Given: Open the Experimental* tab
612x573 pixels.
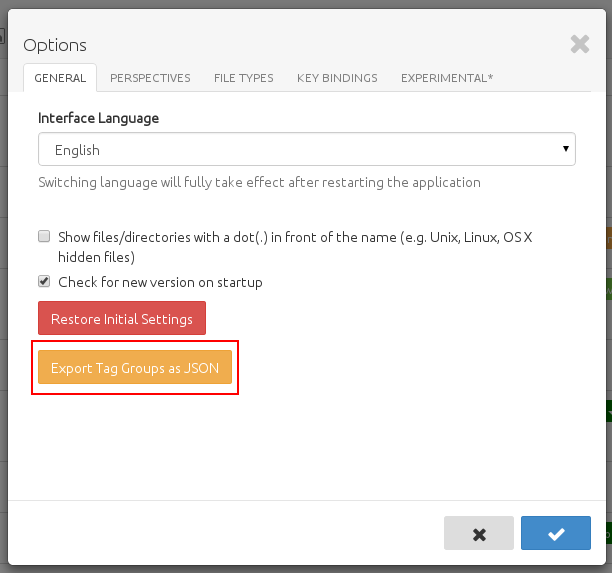Looking at the screenshot, I should (447, 78).
